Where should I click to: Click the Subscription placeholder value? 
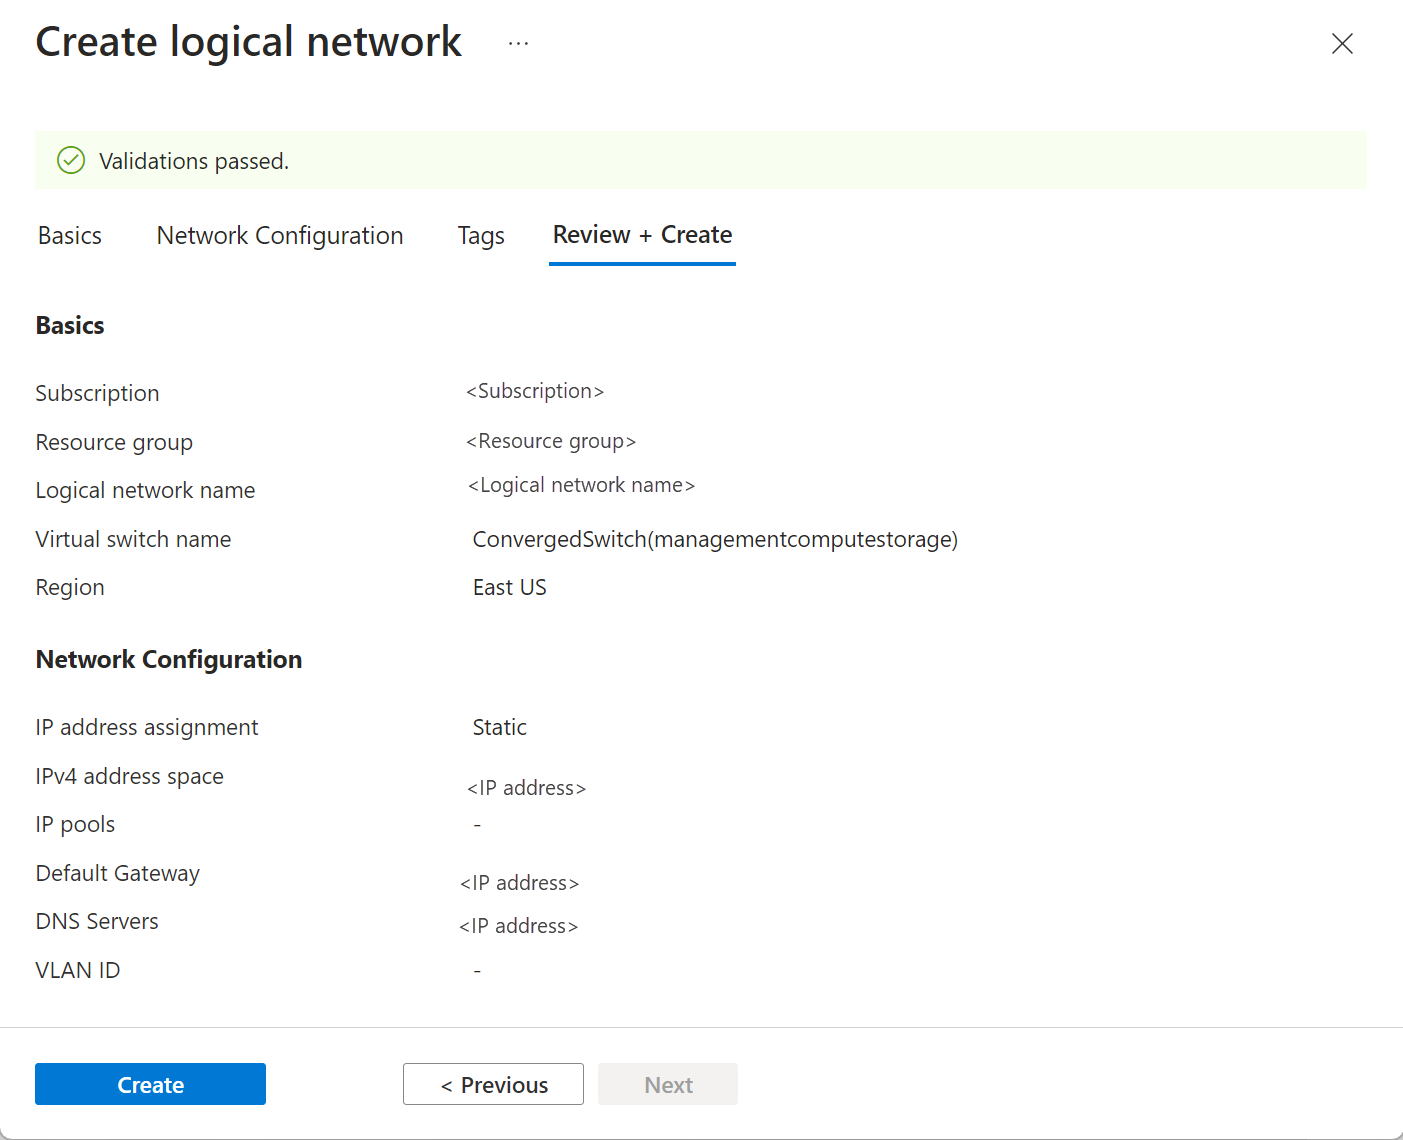tap(535, 391)
